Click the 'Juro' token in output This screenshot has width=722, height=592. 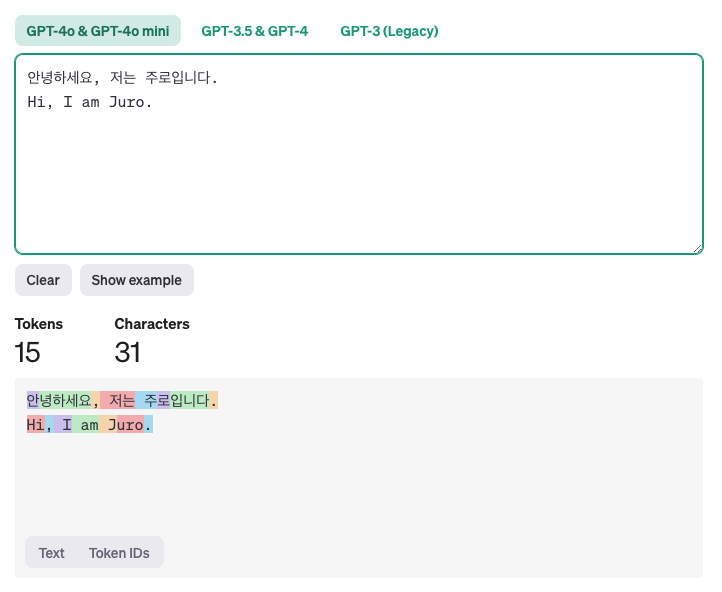coord(122,424)
